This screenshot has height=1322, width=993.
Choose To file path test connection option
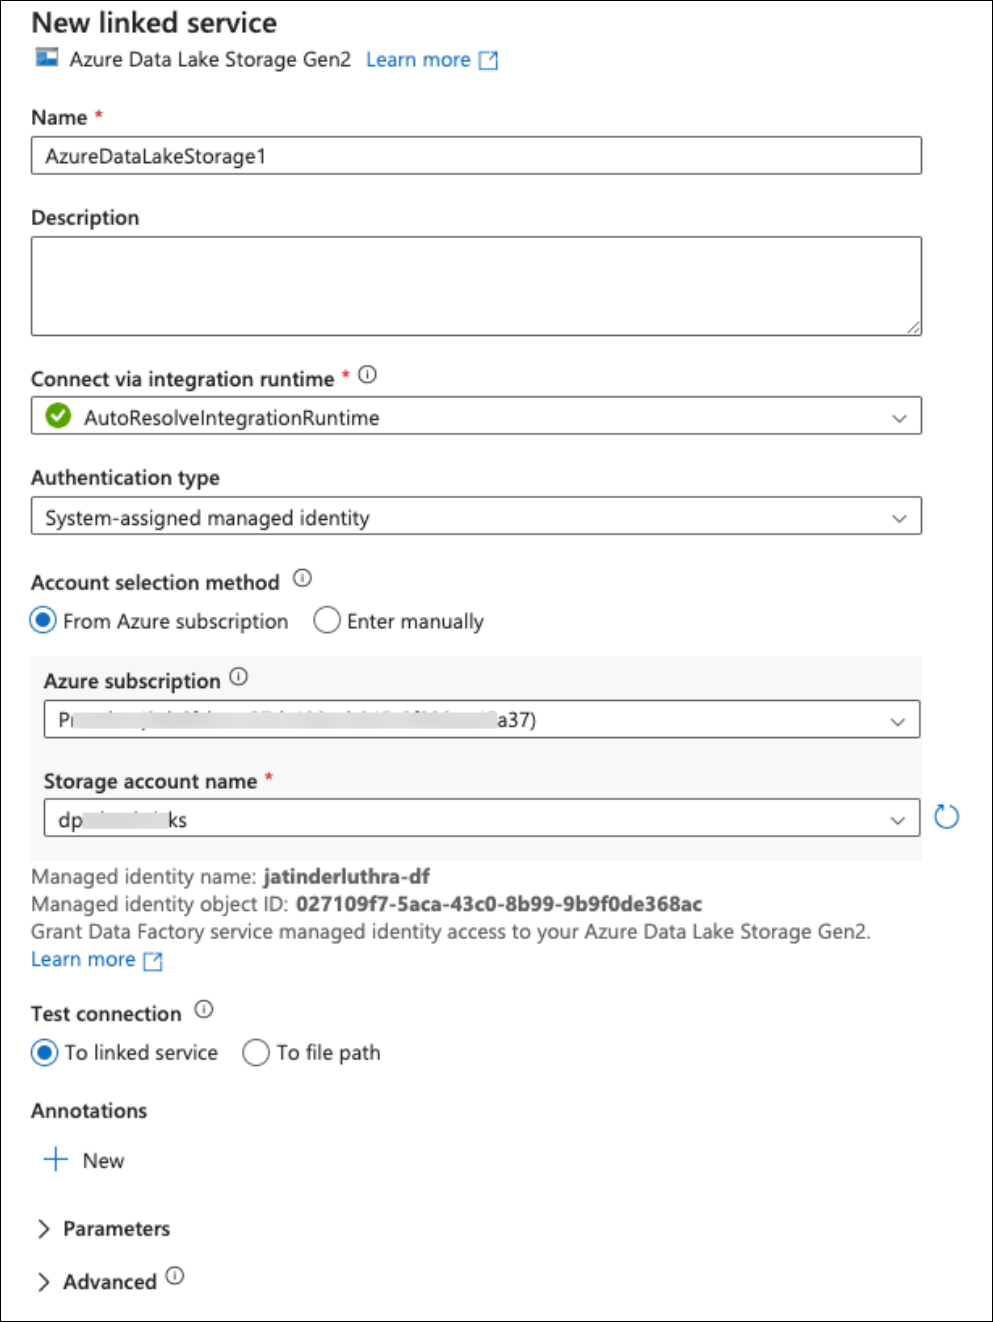click(x=256, y=1053)
